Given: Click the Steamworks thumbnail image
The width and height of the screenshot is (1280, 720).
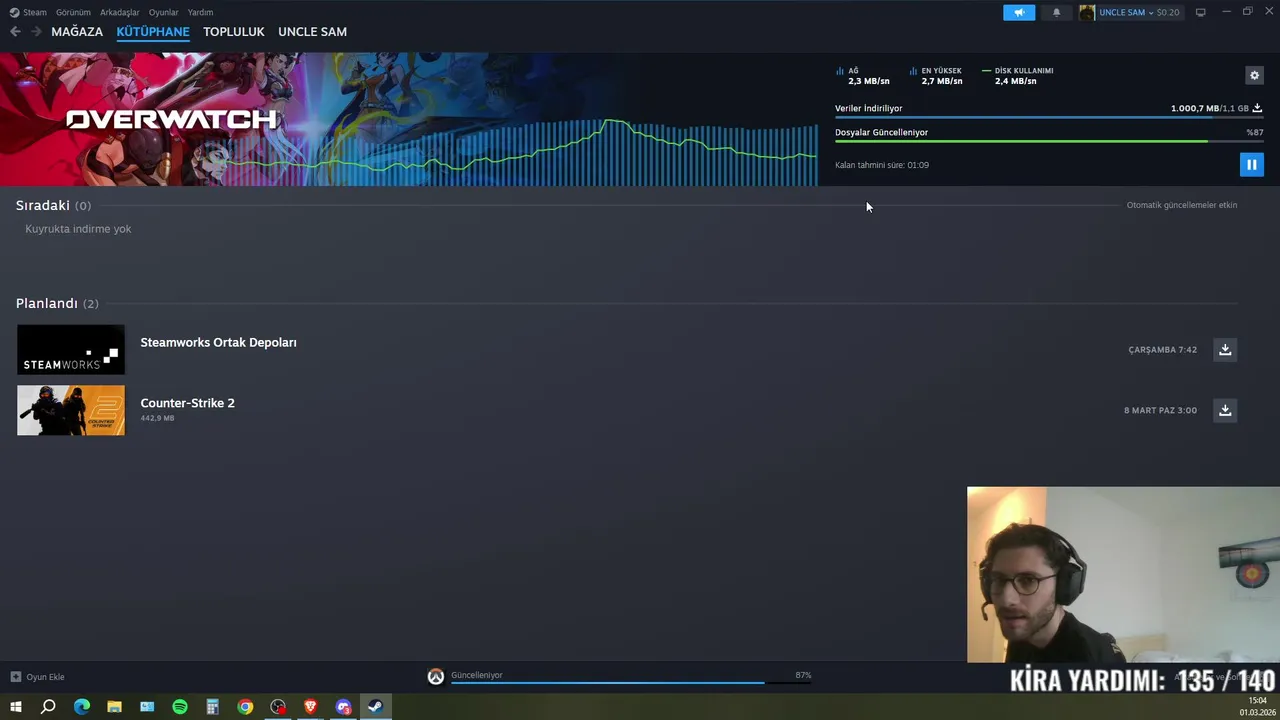Looking at the screenshot, I should [x=71, y=349].
